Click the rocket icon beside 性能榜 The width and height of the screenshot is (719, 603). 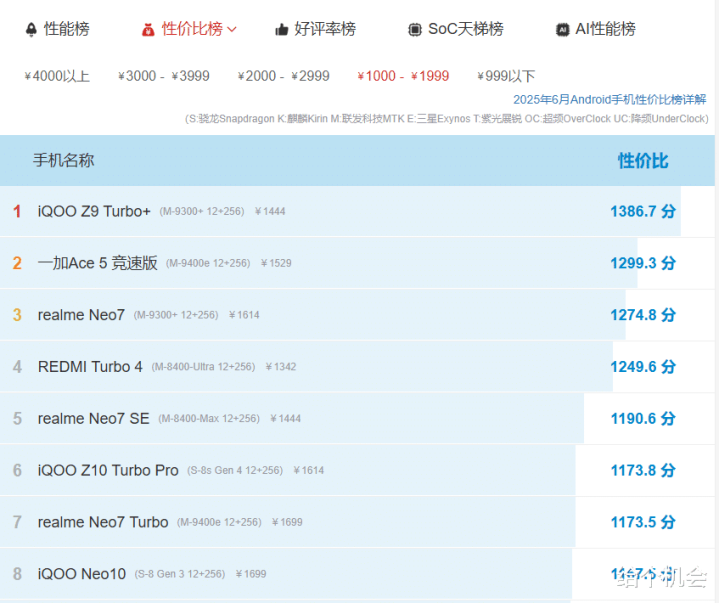pos(31,29)
